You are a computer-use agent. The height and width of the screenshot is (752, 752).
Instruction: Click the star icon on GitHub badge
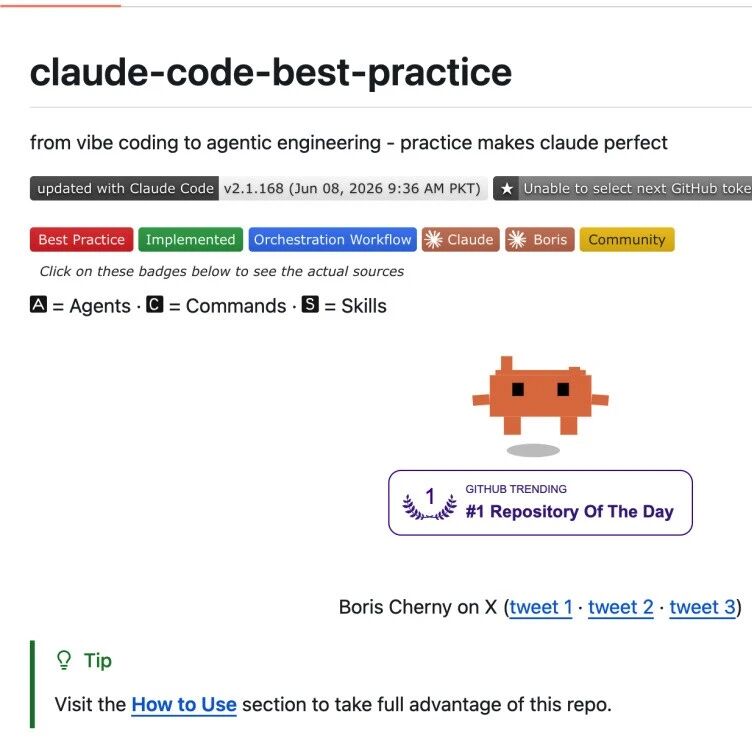click(x=506, y=188)
